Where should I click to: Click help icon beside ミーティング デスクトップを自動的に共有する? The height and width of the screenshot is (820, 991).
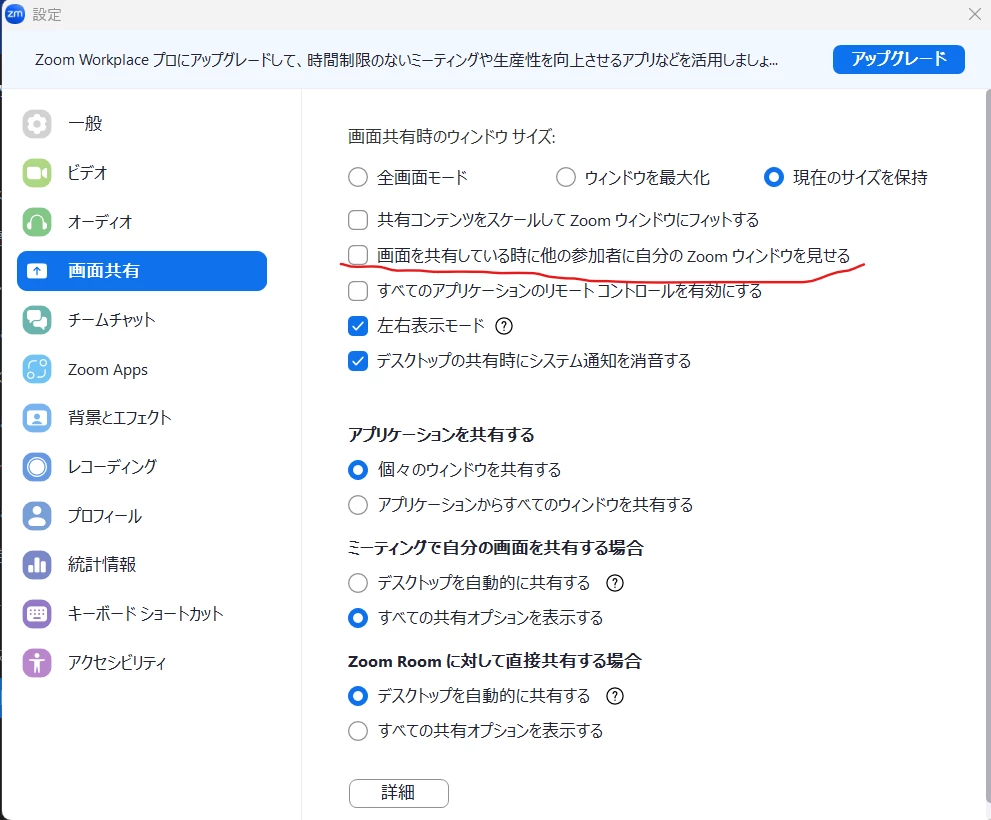pos(615,583)
